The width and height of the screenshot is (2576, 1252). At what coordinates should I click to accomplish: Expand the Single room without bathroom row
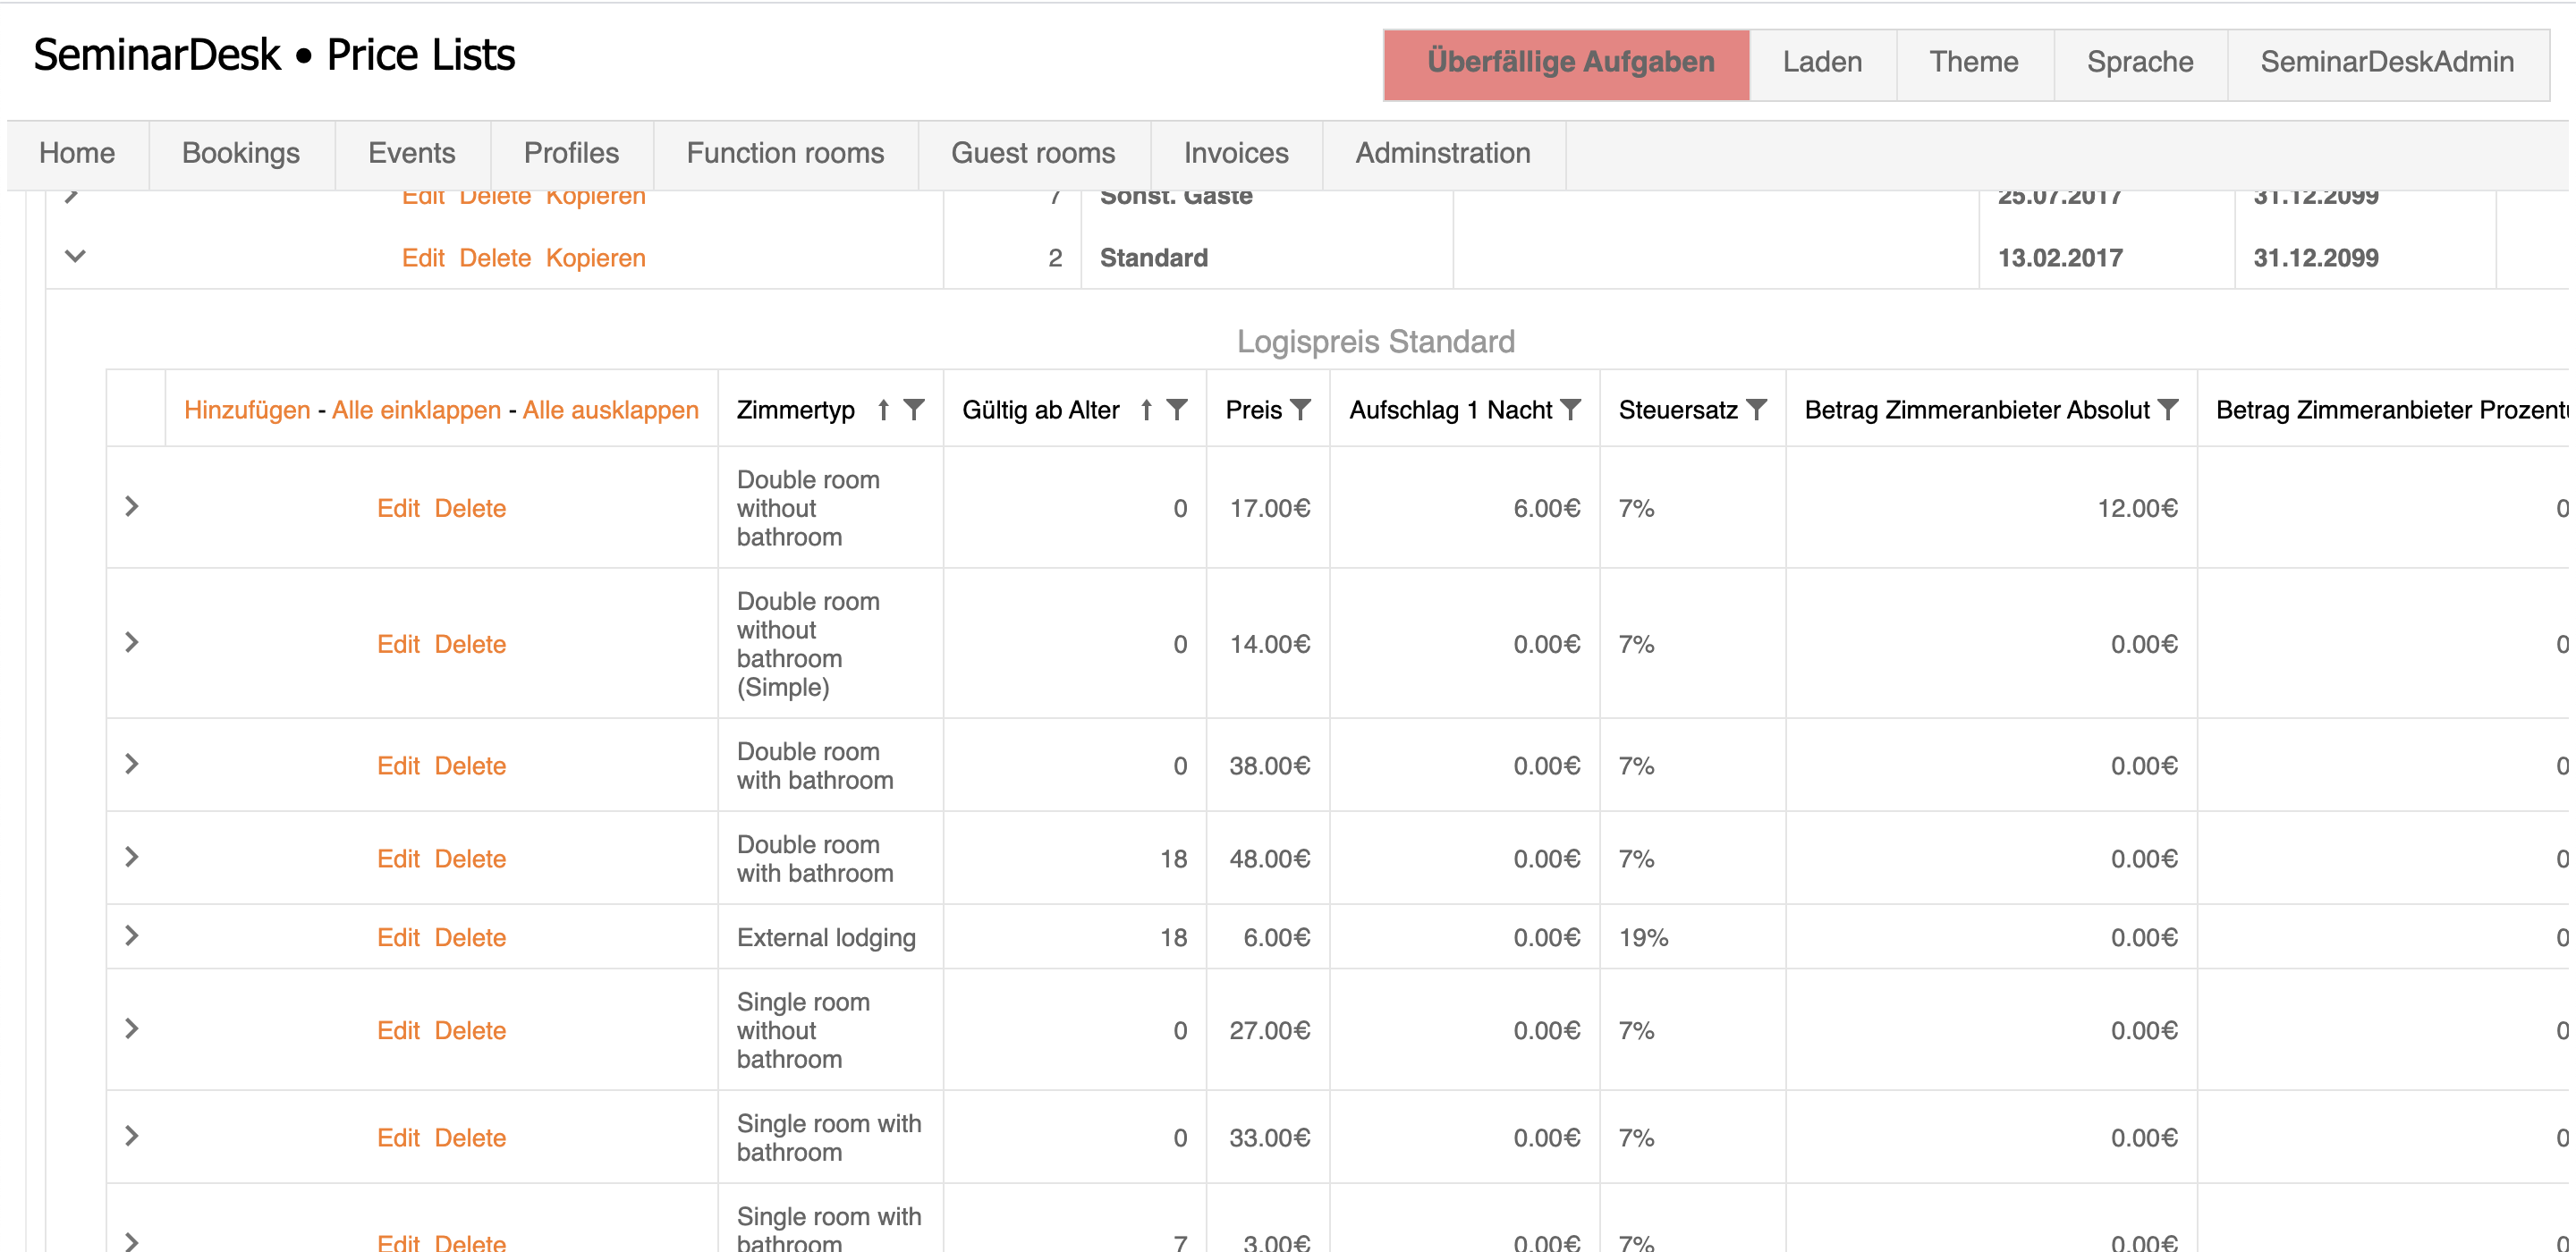(132, 1029)
